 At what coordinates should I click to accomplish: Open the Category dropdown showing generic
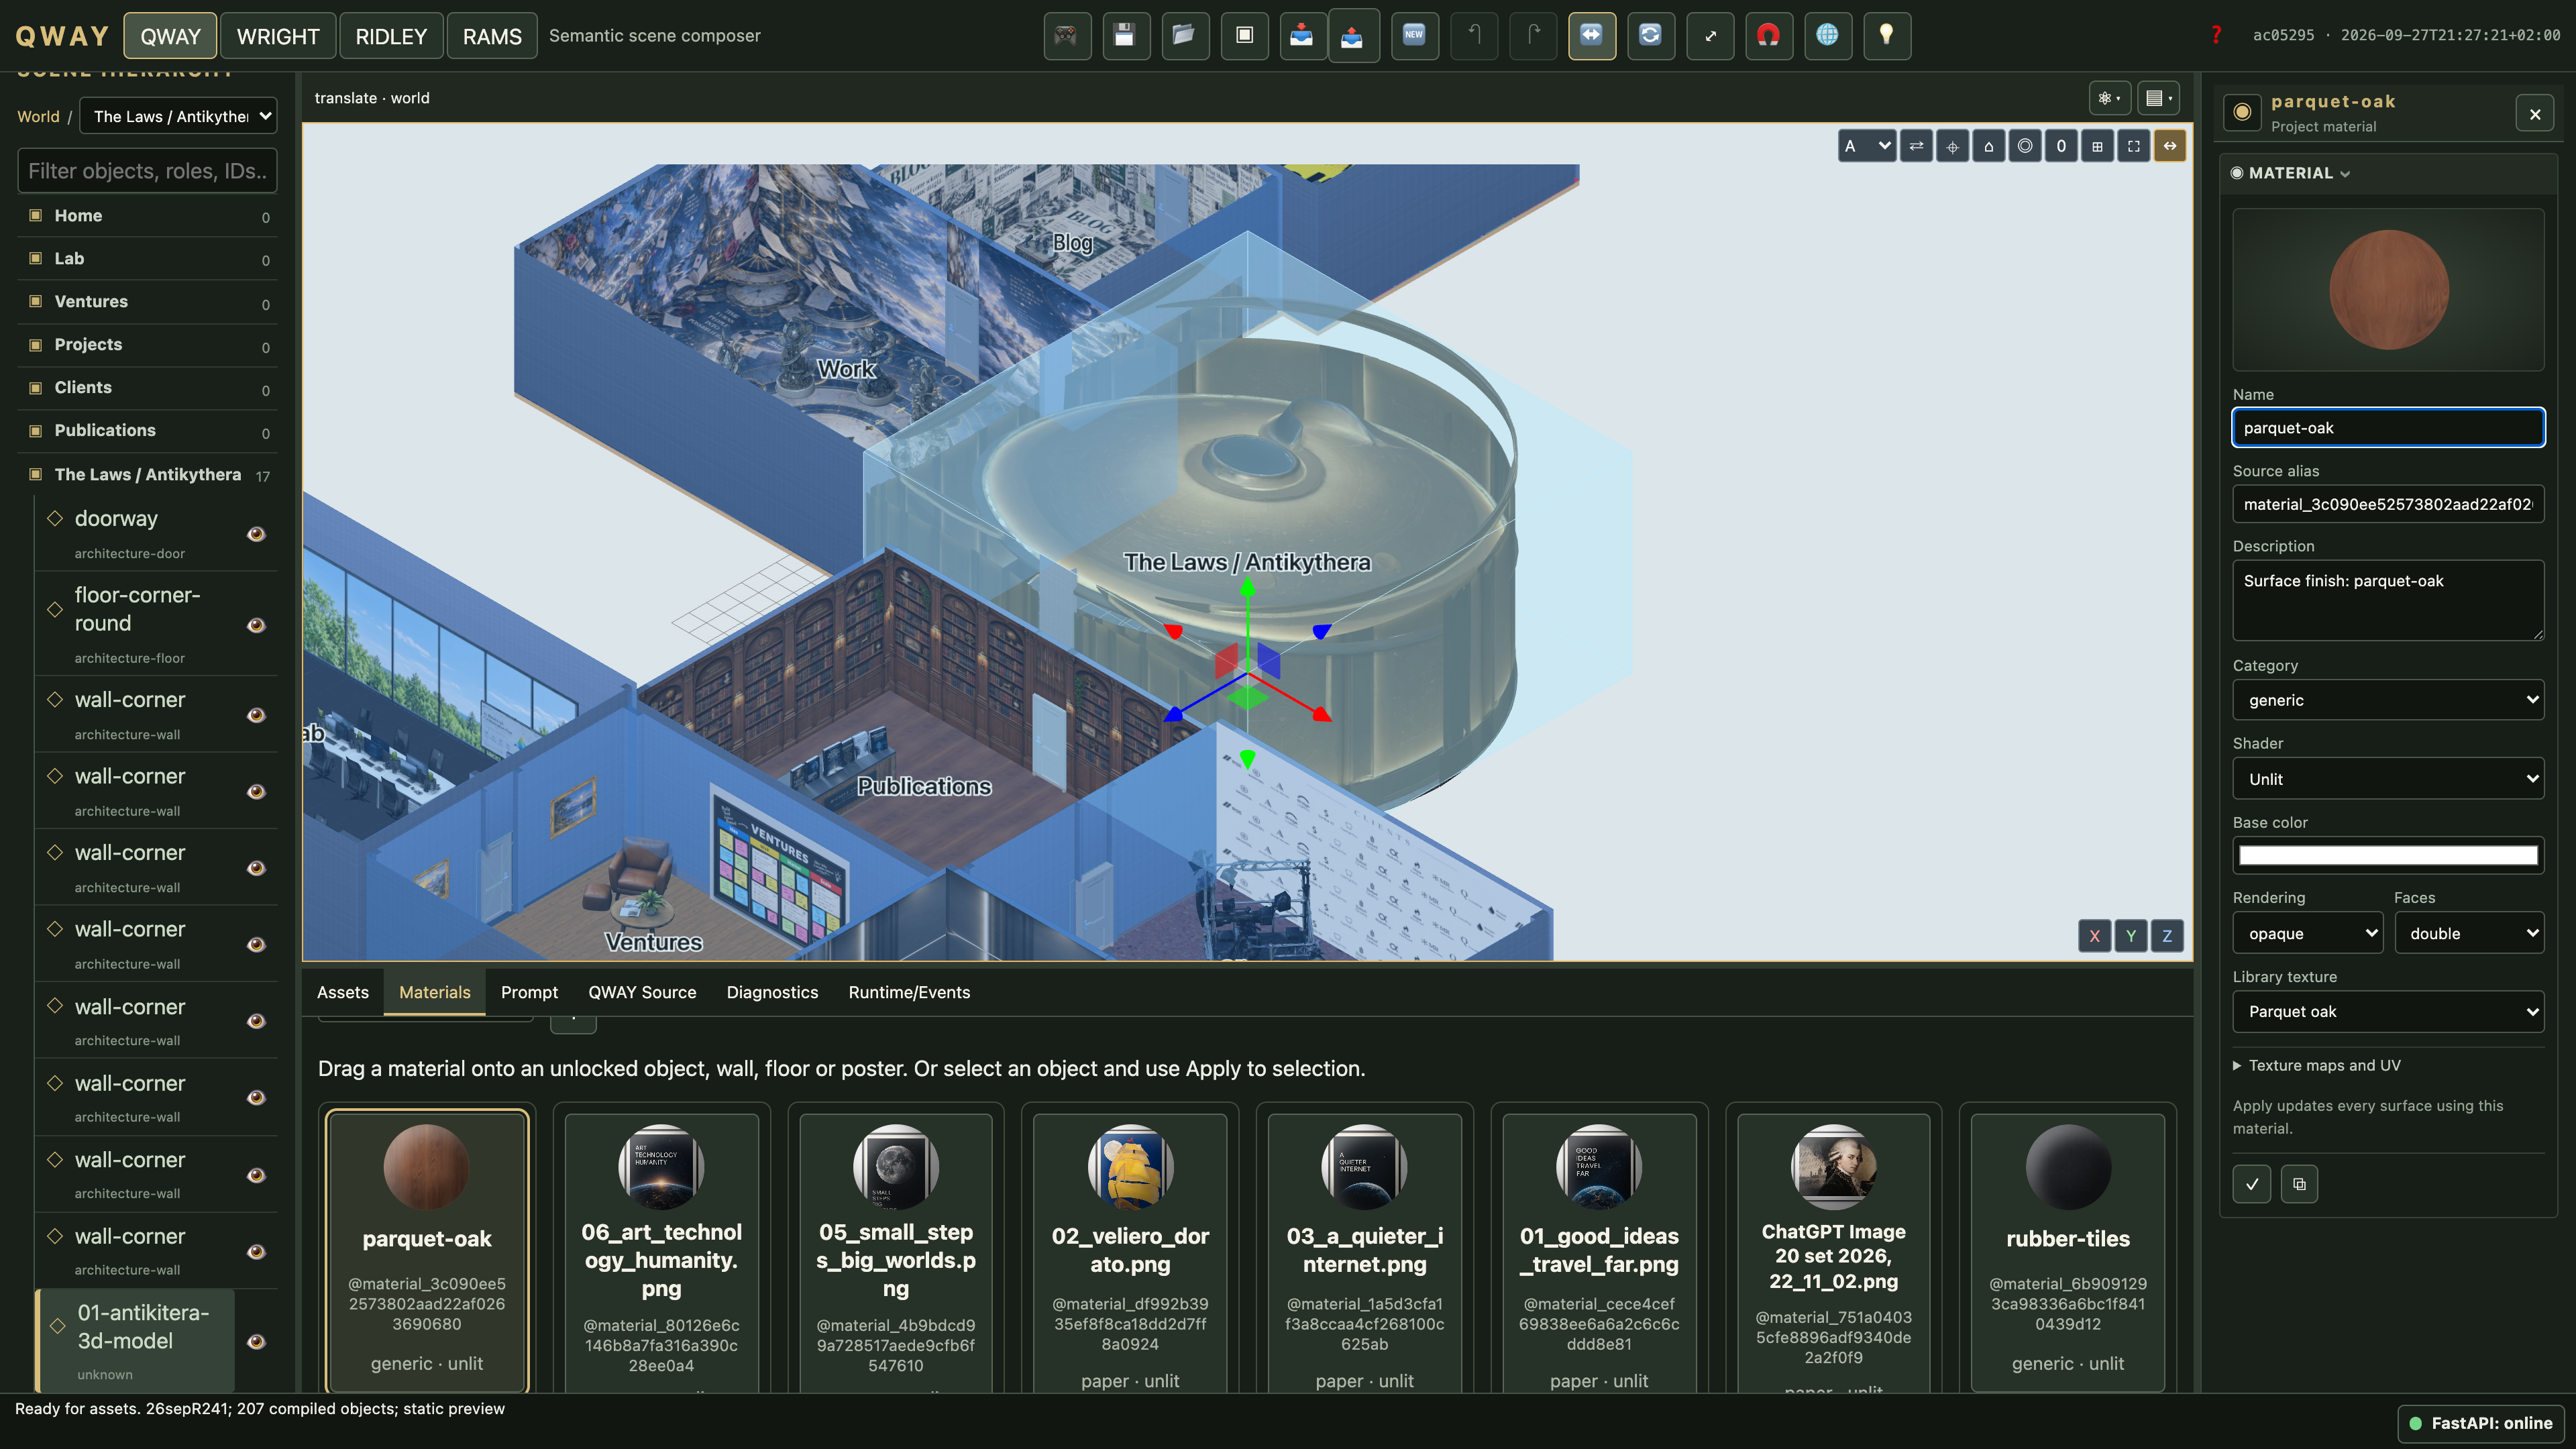2388,700
